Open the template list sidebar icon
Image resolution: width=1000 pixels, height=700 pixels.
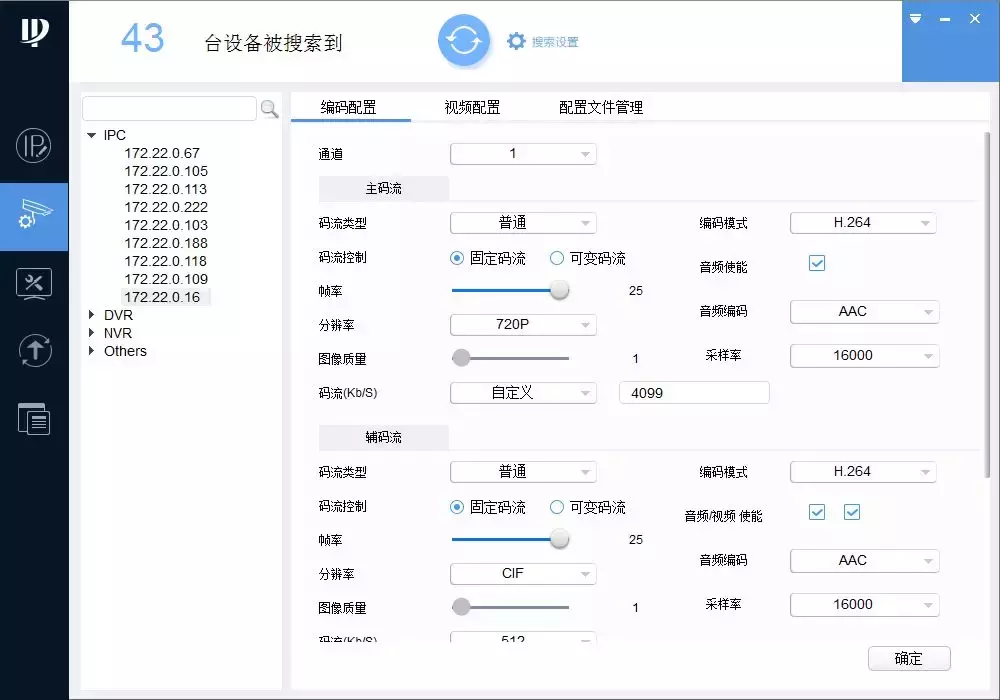(x=34, y=419)
